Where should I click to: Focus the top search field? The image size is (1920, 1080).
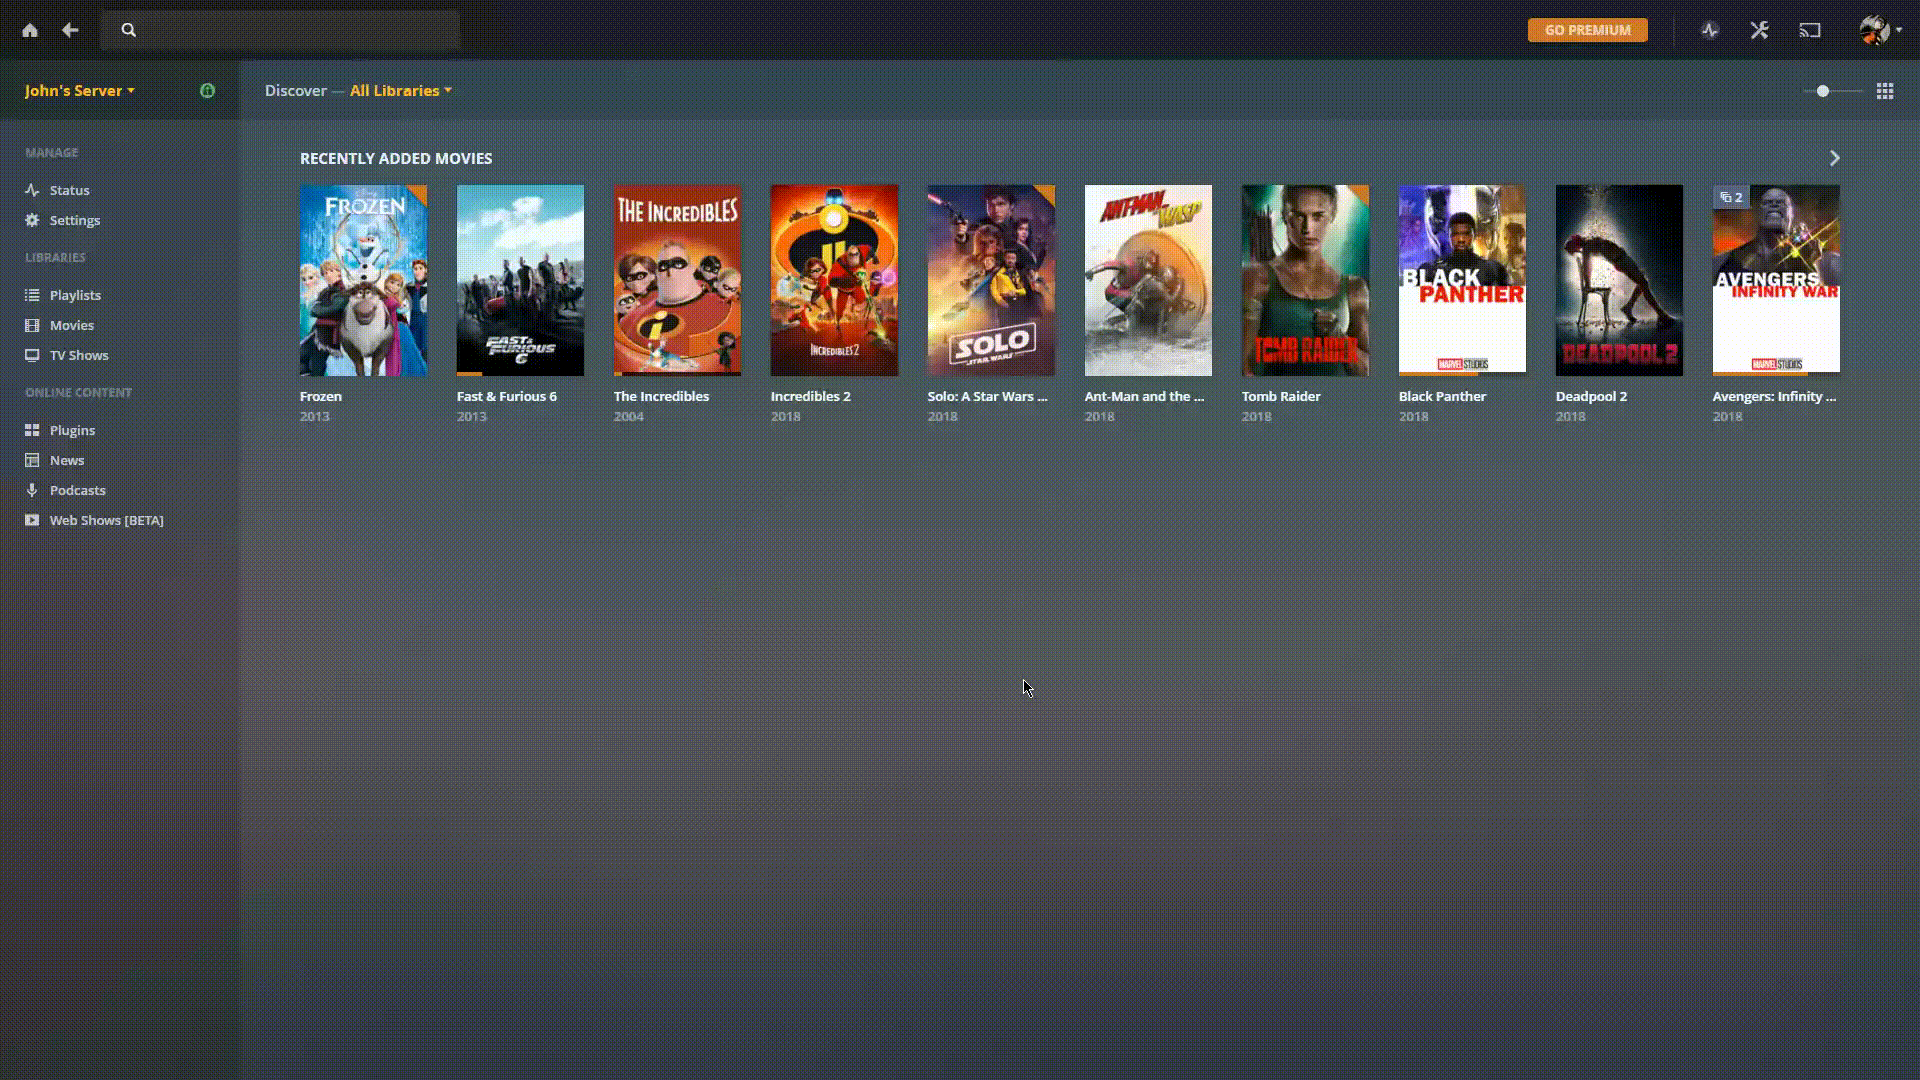[x=280, y=30]
